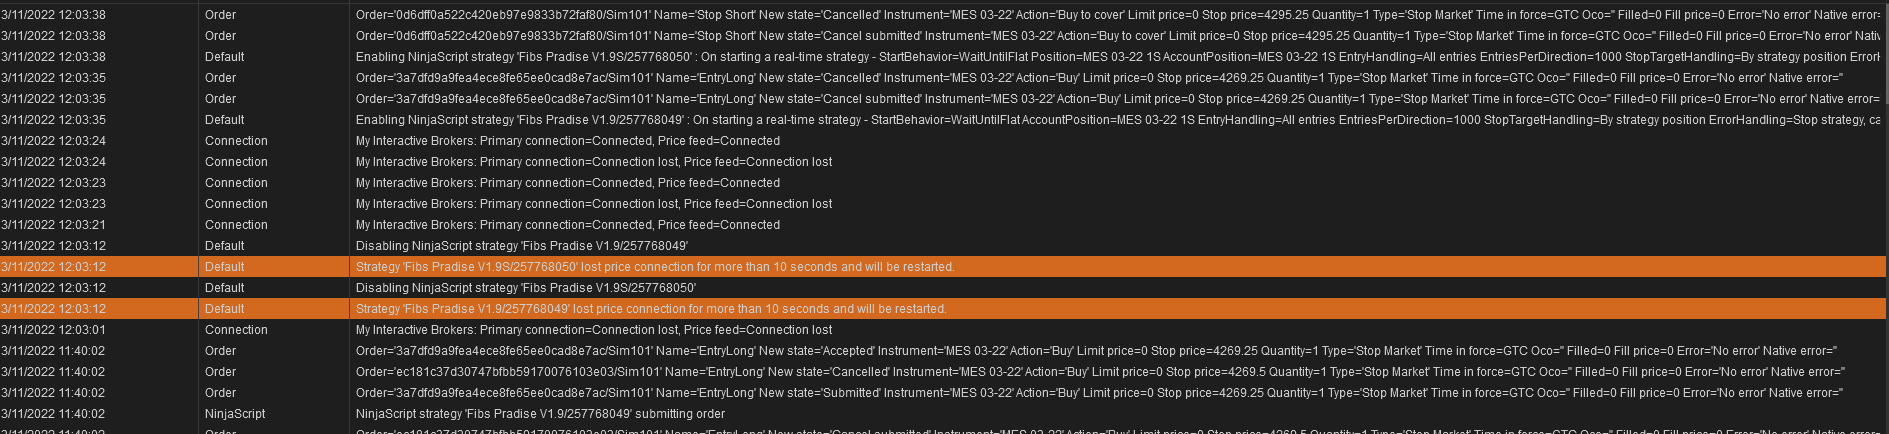1889x434 pixels.
Task: Select the 'Stop Short' Cancelled order log row
Action: click(x=700, y=15)
